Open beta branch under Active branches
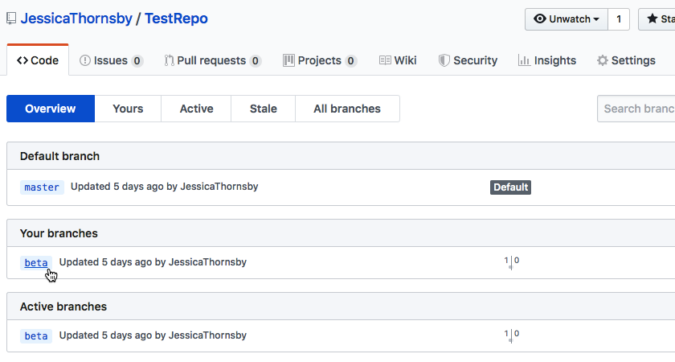 36,336
